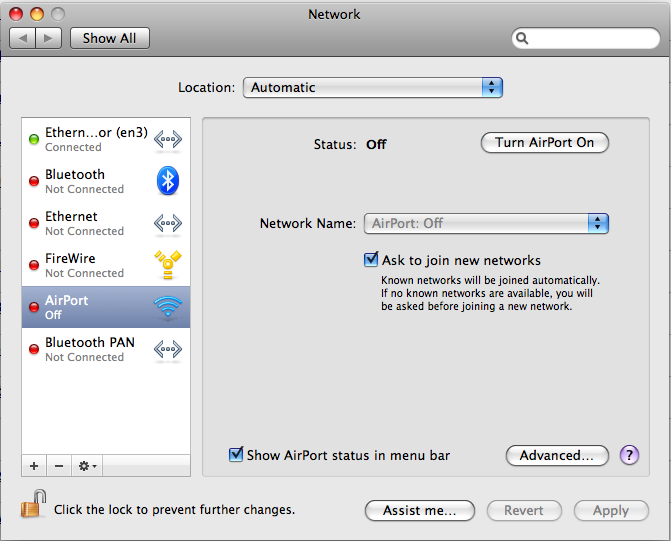Click the Bluetooth PAN arrows icon
This screenshot has height=541, width=671.
pos(168,349)
